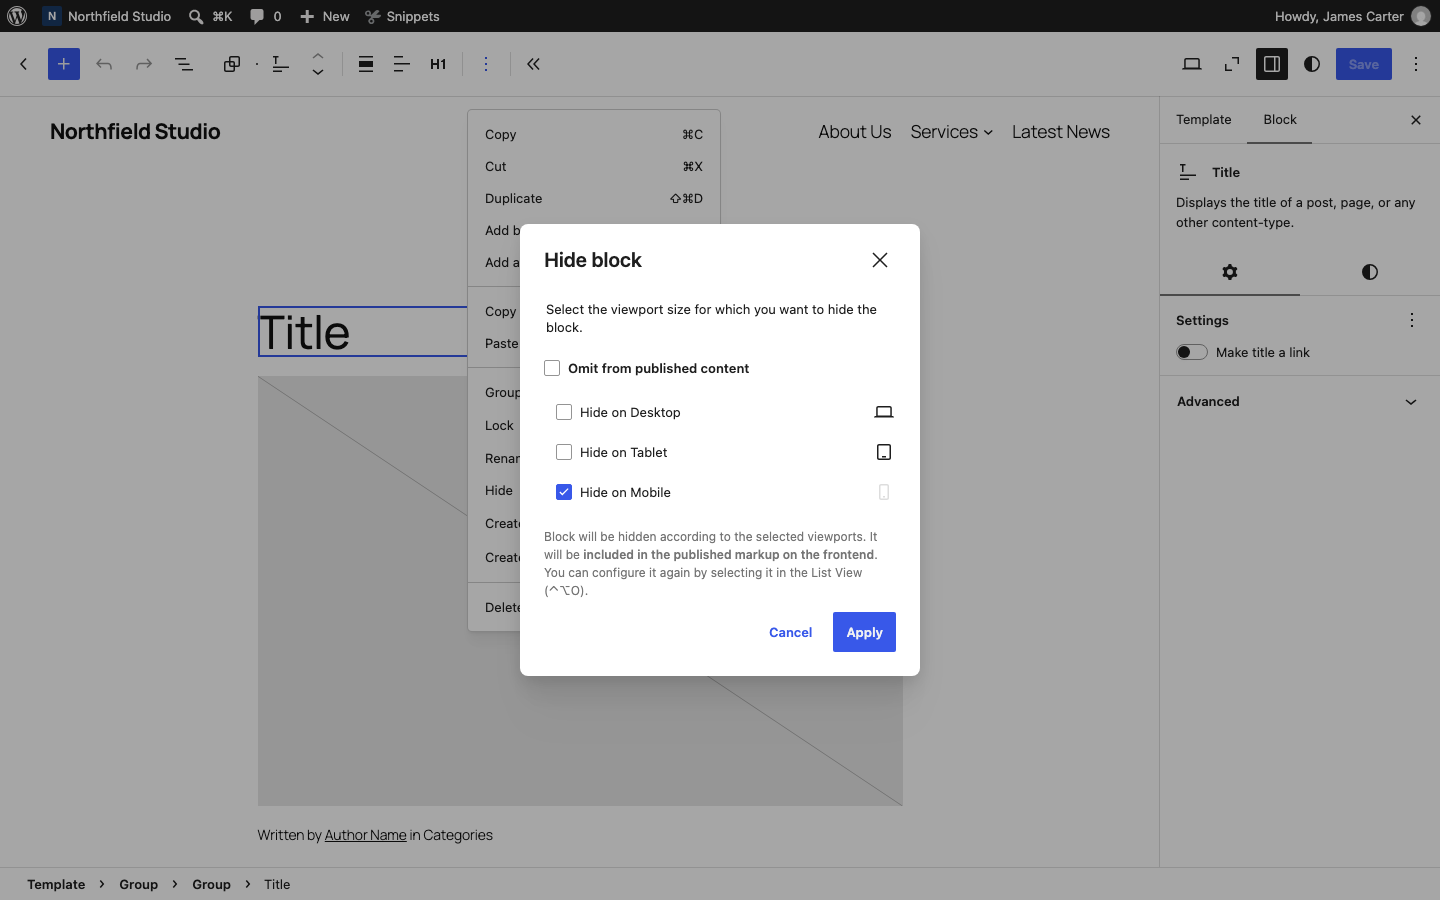Open block Options three-dot menu
This screenshot has height=900, width=1440.
pos(486,64)
